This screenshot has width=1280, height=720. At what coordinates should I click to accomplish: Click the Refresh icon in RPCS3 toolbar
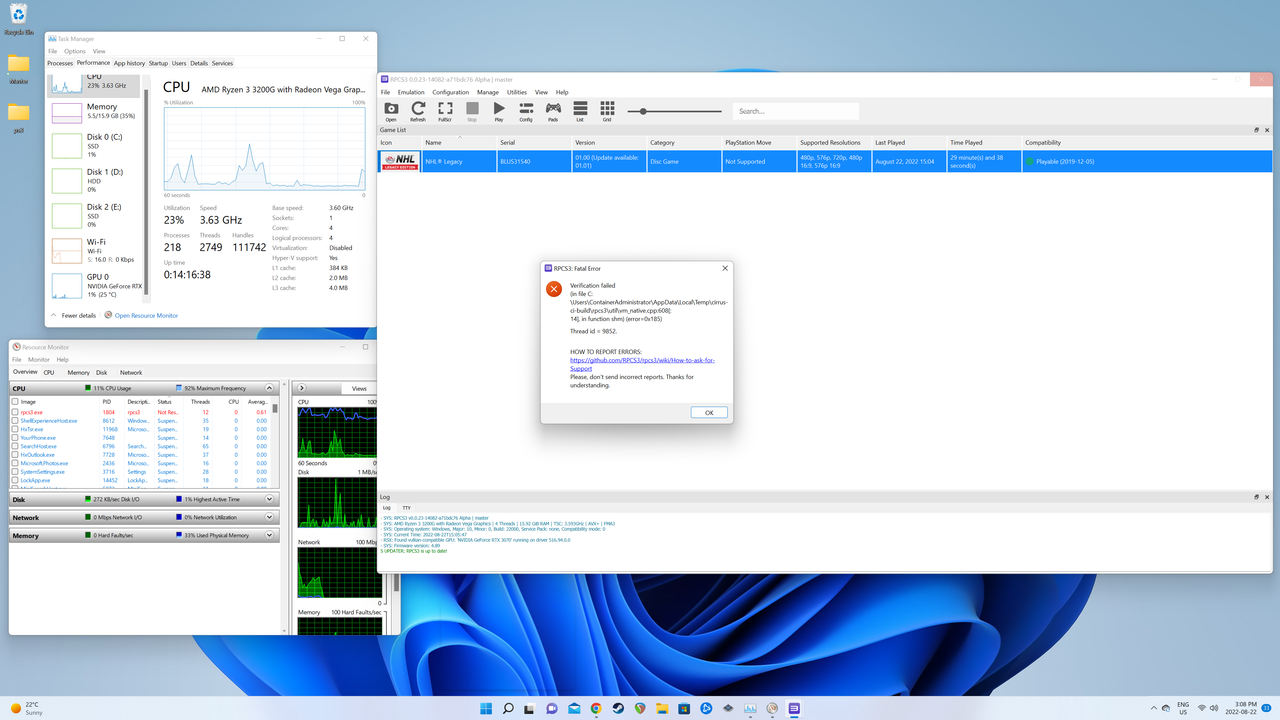coord(418,109)
